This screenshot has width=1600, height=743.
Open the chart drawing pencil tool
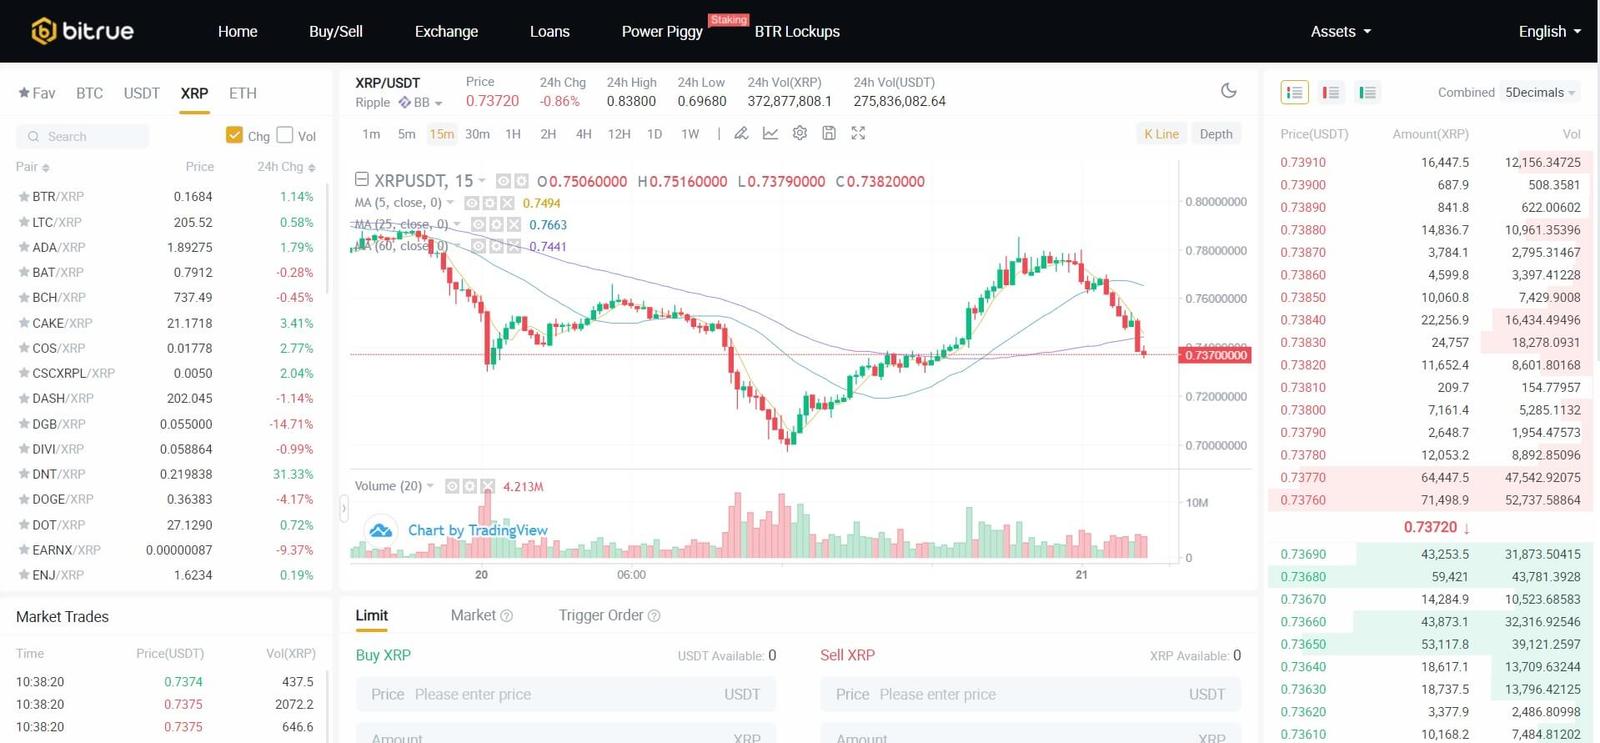[x=741, y=133]
